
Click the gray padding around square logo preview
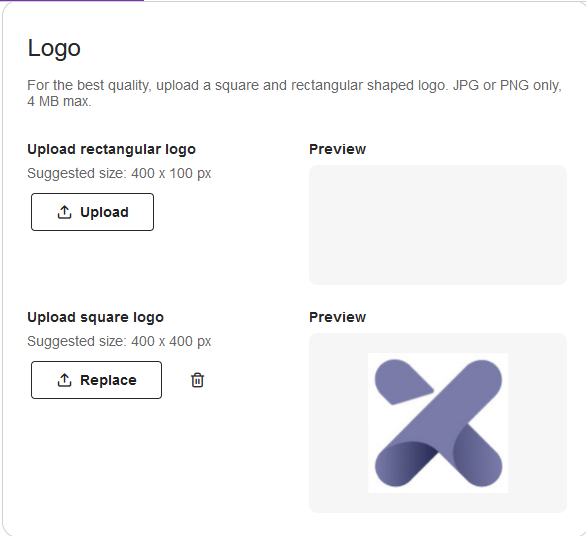[338, 423]
